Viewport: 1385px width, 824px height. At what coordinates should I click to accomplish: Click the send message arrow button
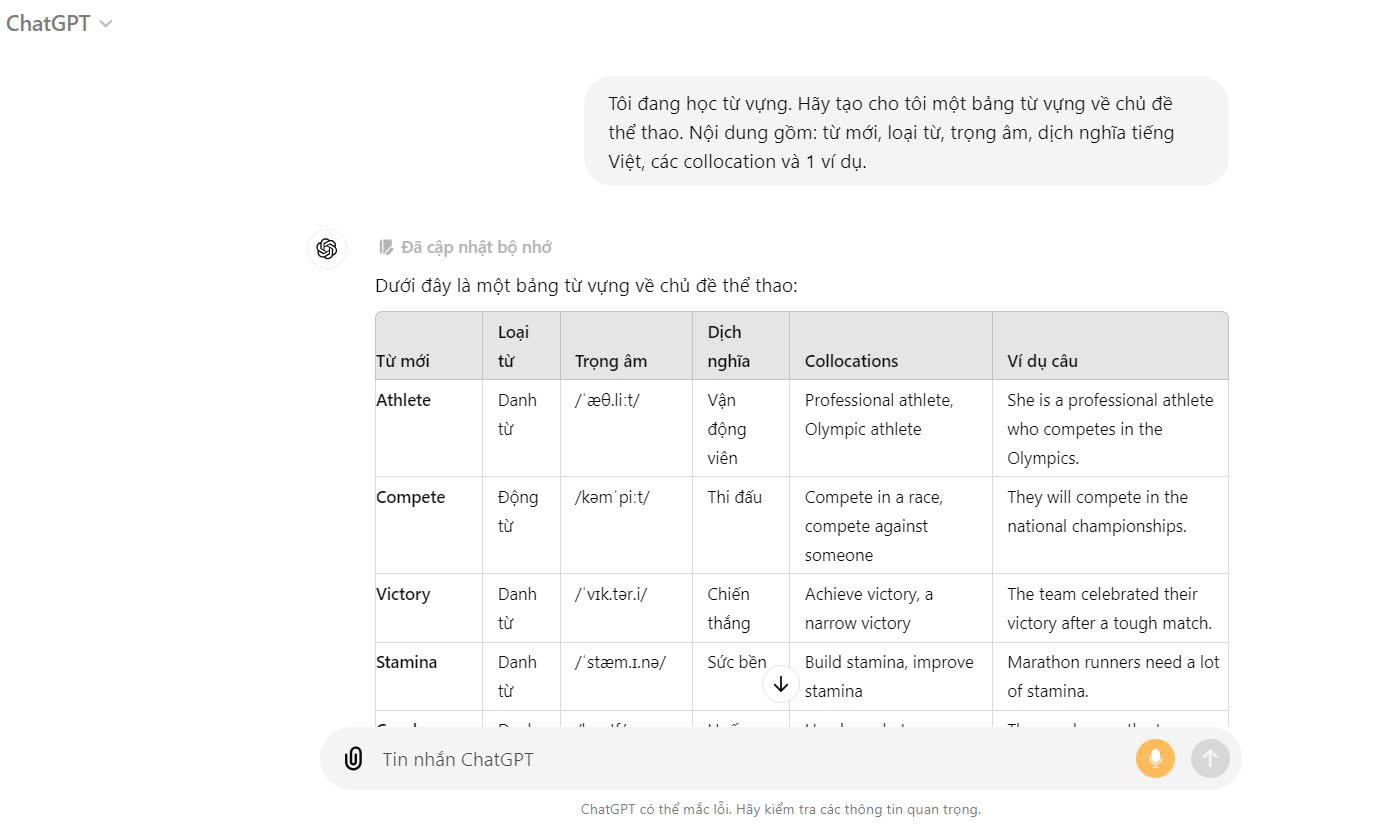pyautogui.click(x=1209, y=759)
